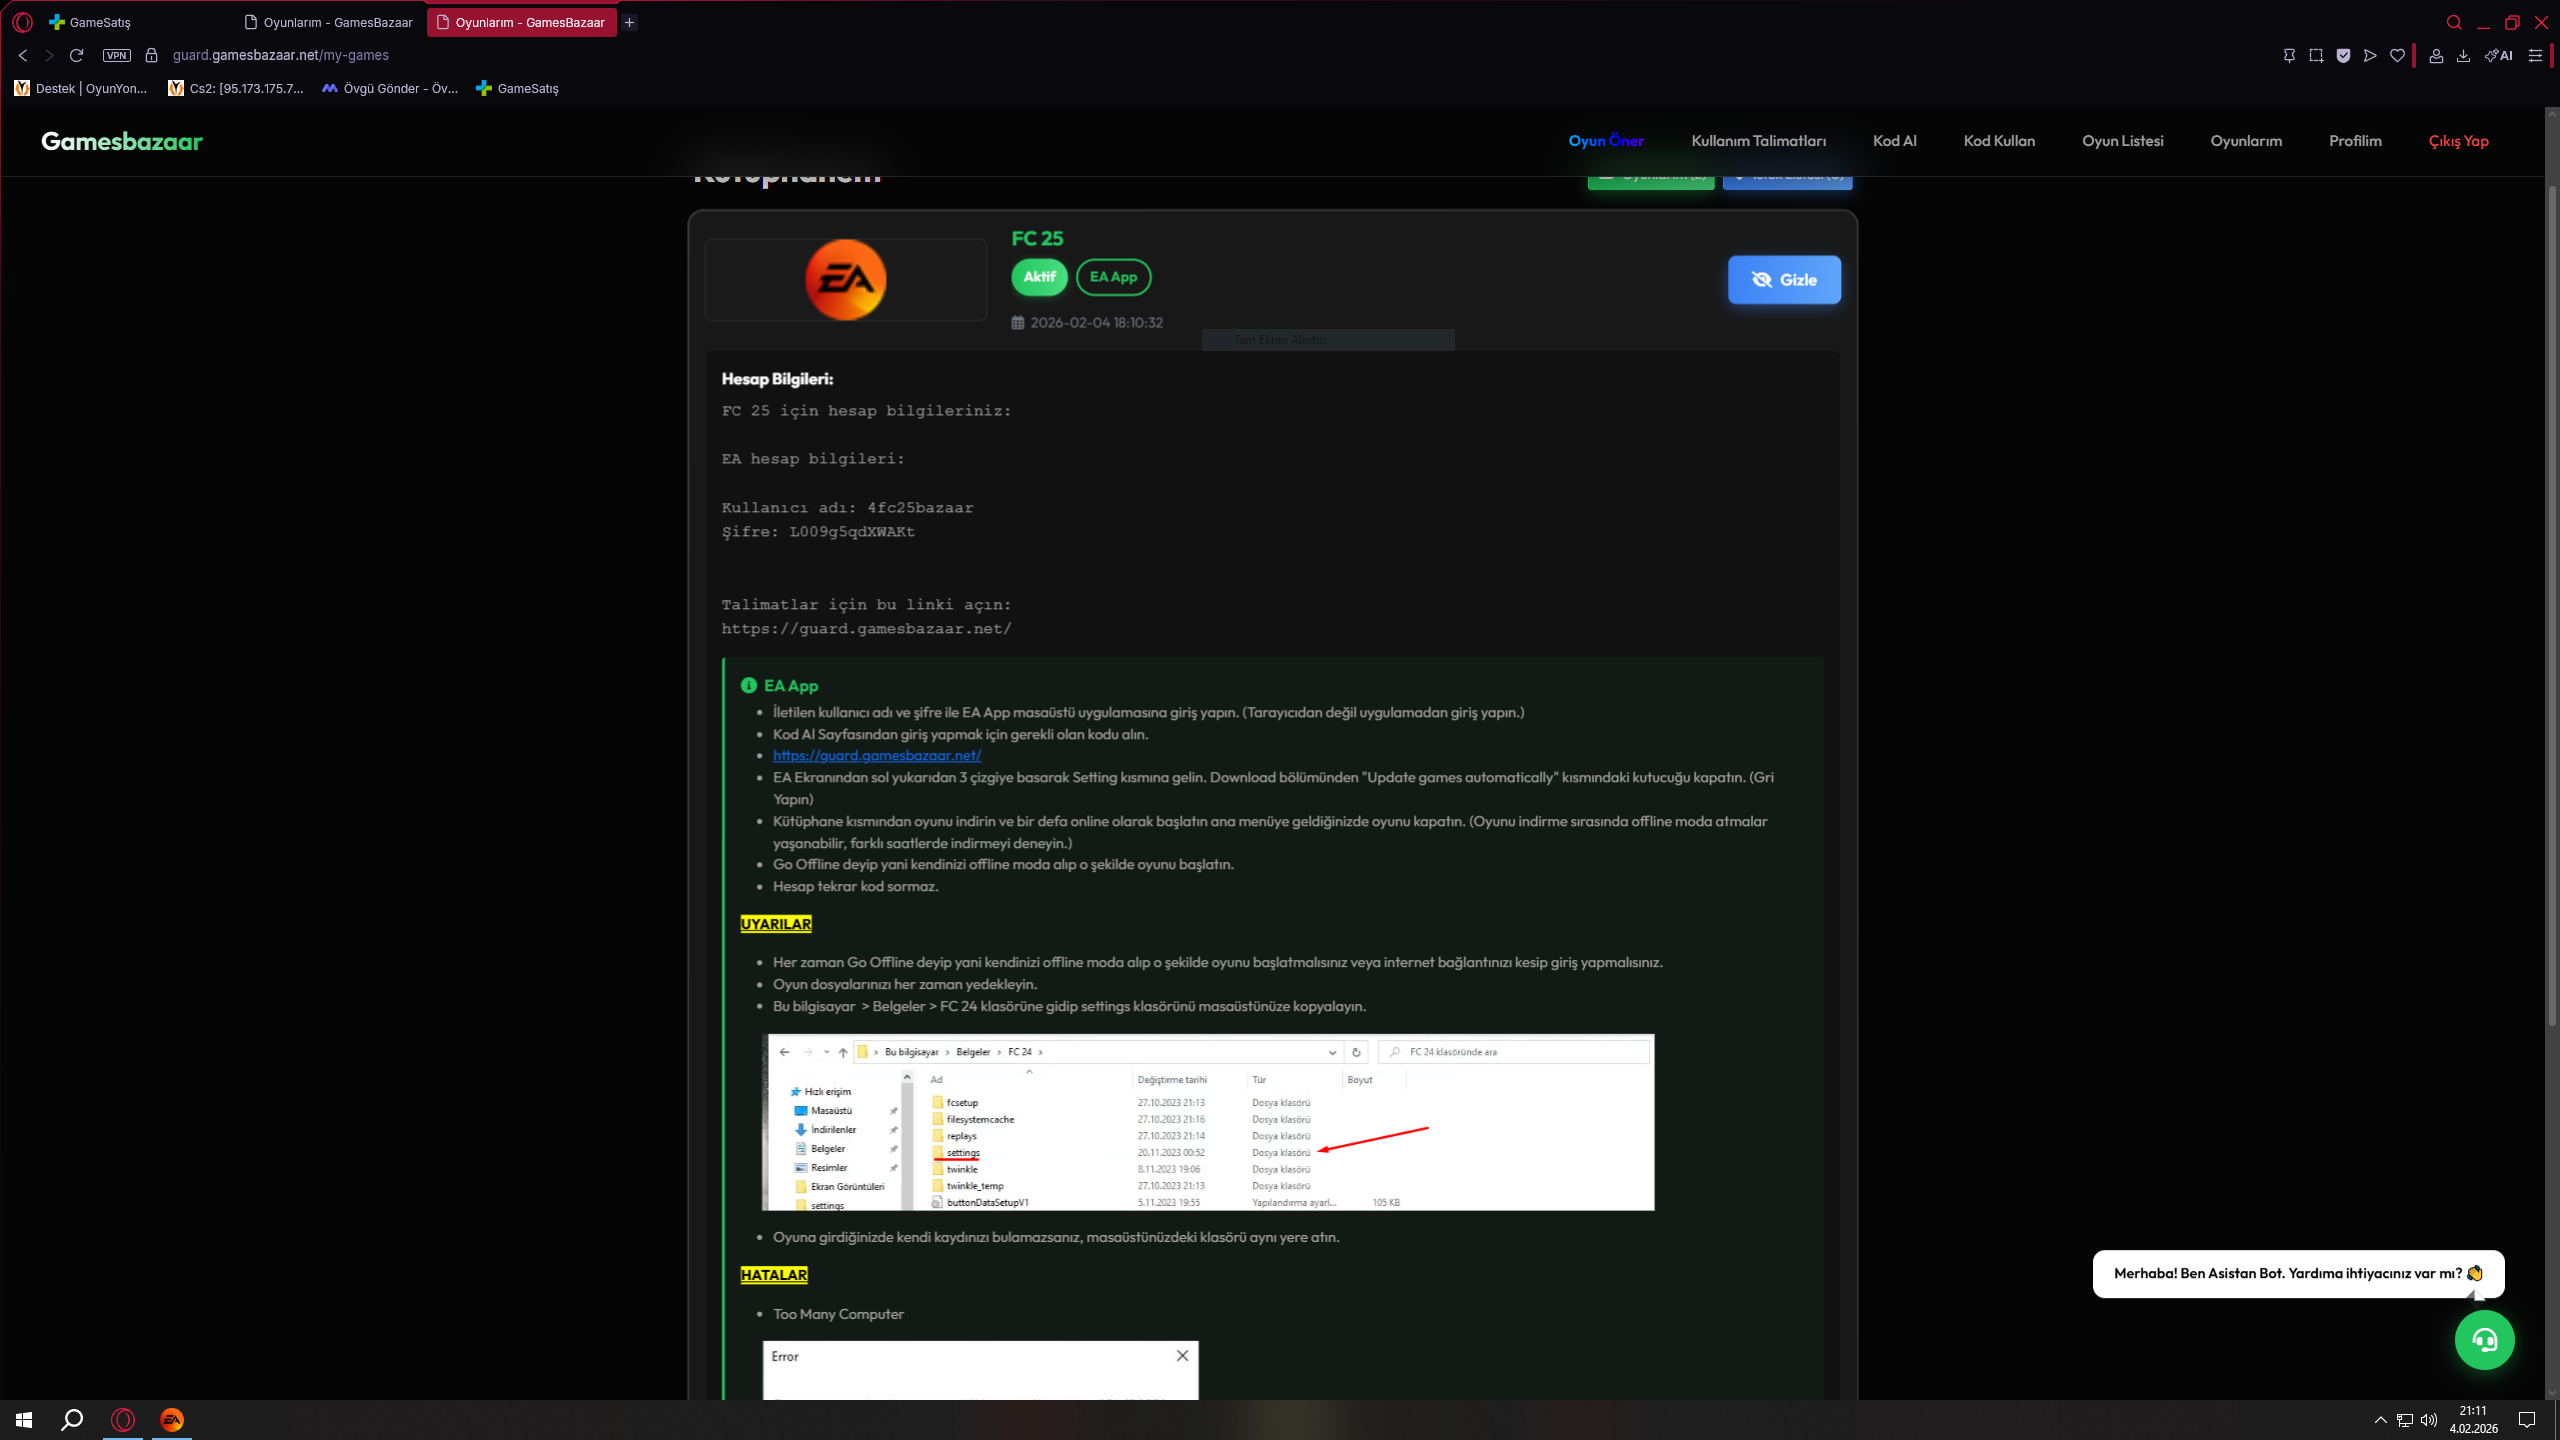
Task: Open the GameSatış bookmark in bookmarks bar
Action: pos(517,88)
